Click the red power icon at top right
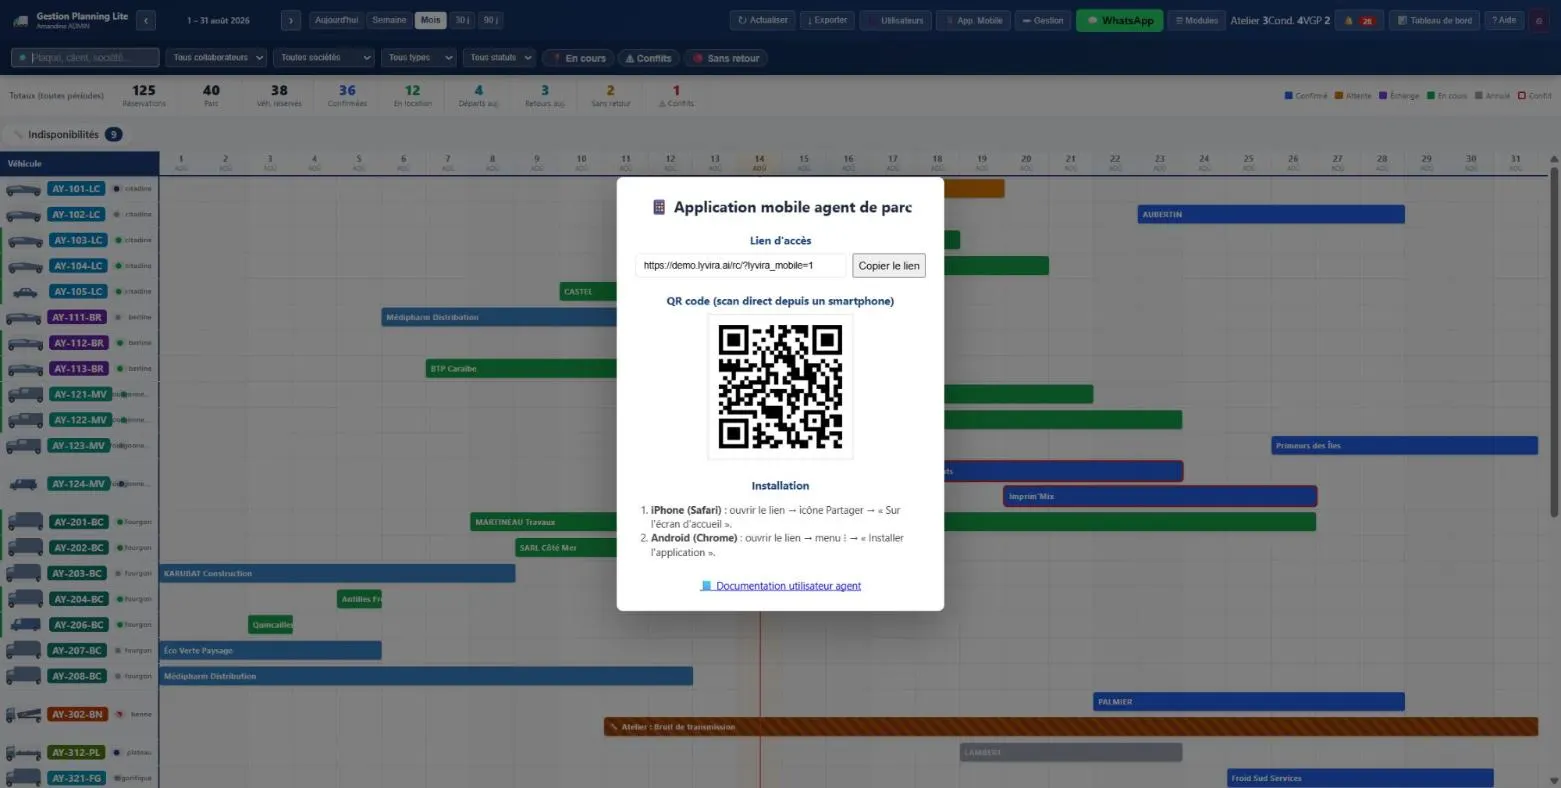The width and height of the screenshot is (1561, 788). [x=1538, y=20]
